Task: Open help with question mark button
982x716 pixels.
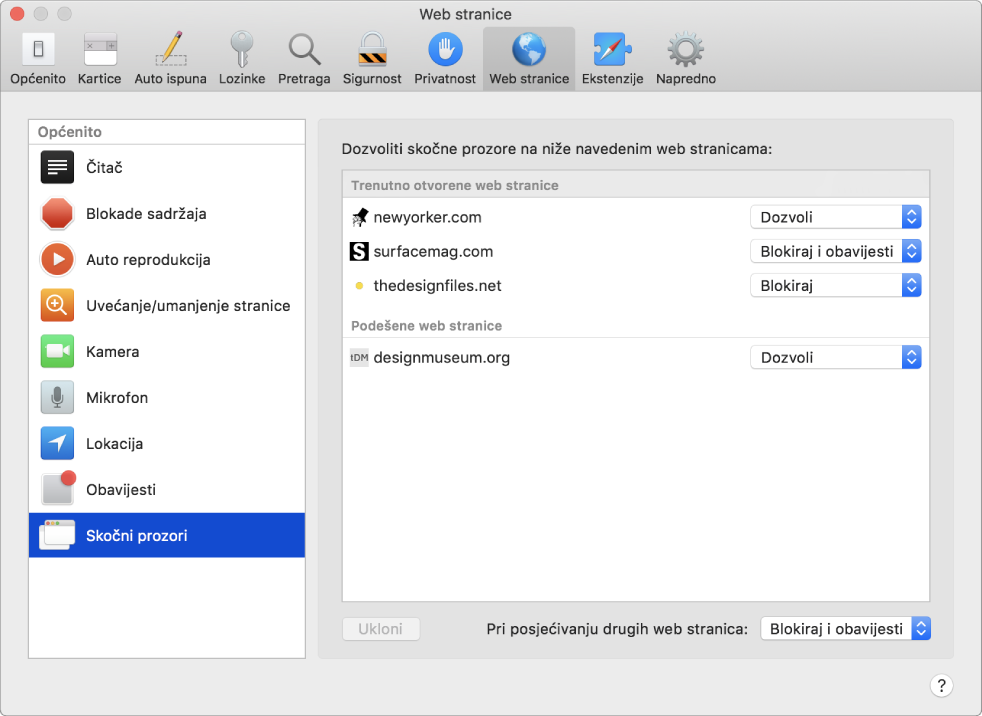Action: 941,685
